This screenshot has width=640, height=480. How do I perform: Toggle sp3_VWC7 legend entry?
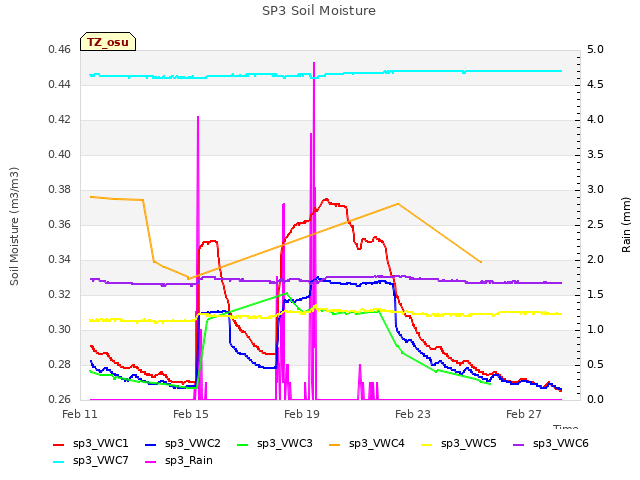point(91,461)
